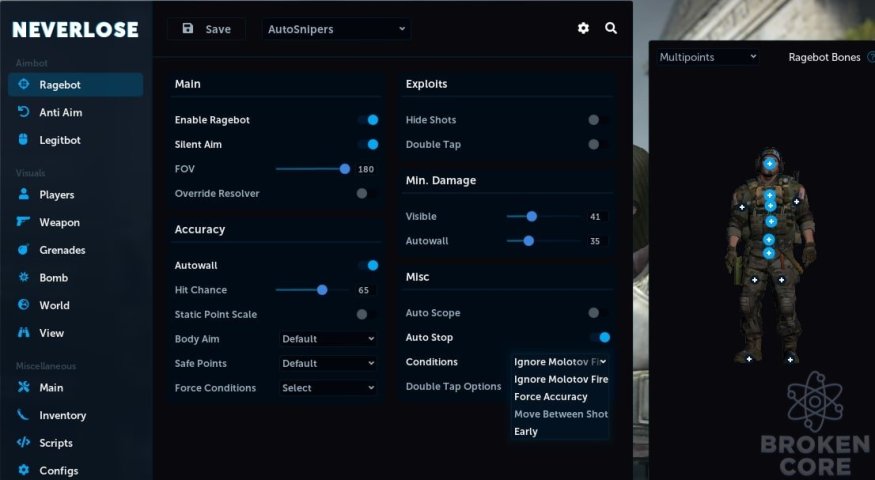
Task: Select the head multipoint on player model
Action: 770,164
